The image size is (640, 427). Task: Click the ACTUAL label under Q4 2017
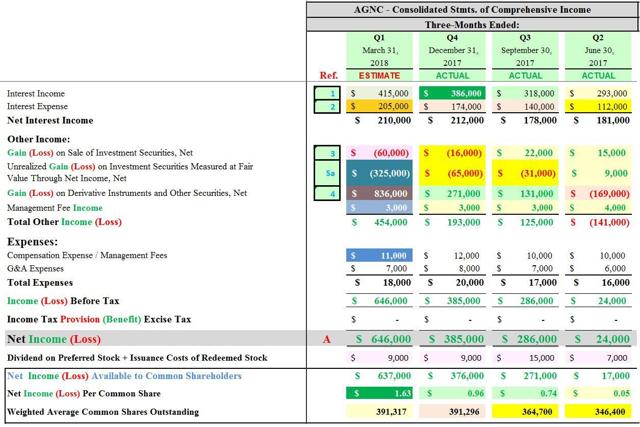coord(452,76)
